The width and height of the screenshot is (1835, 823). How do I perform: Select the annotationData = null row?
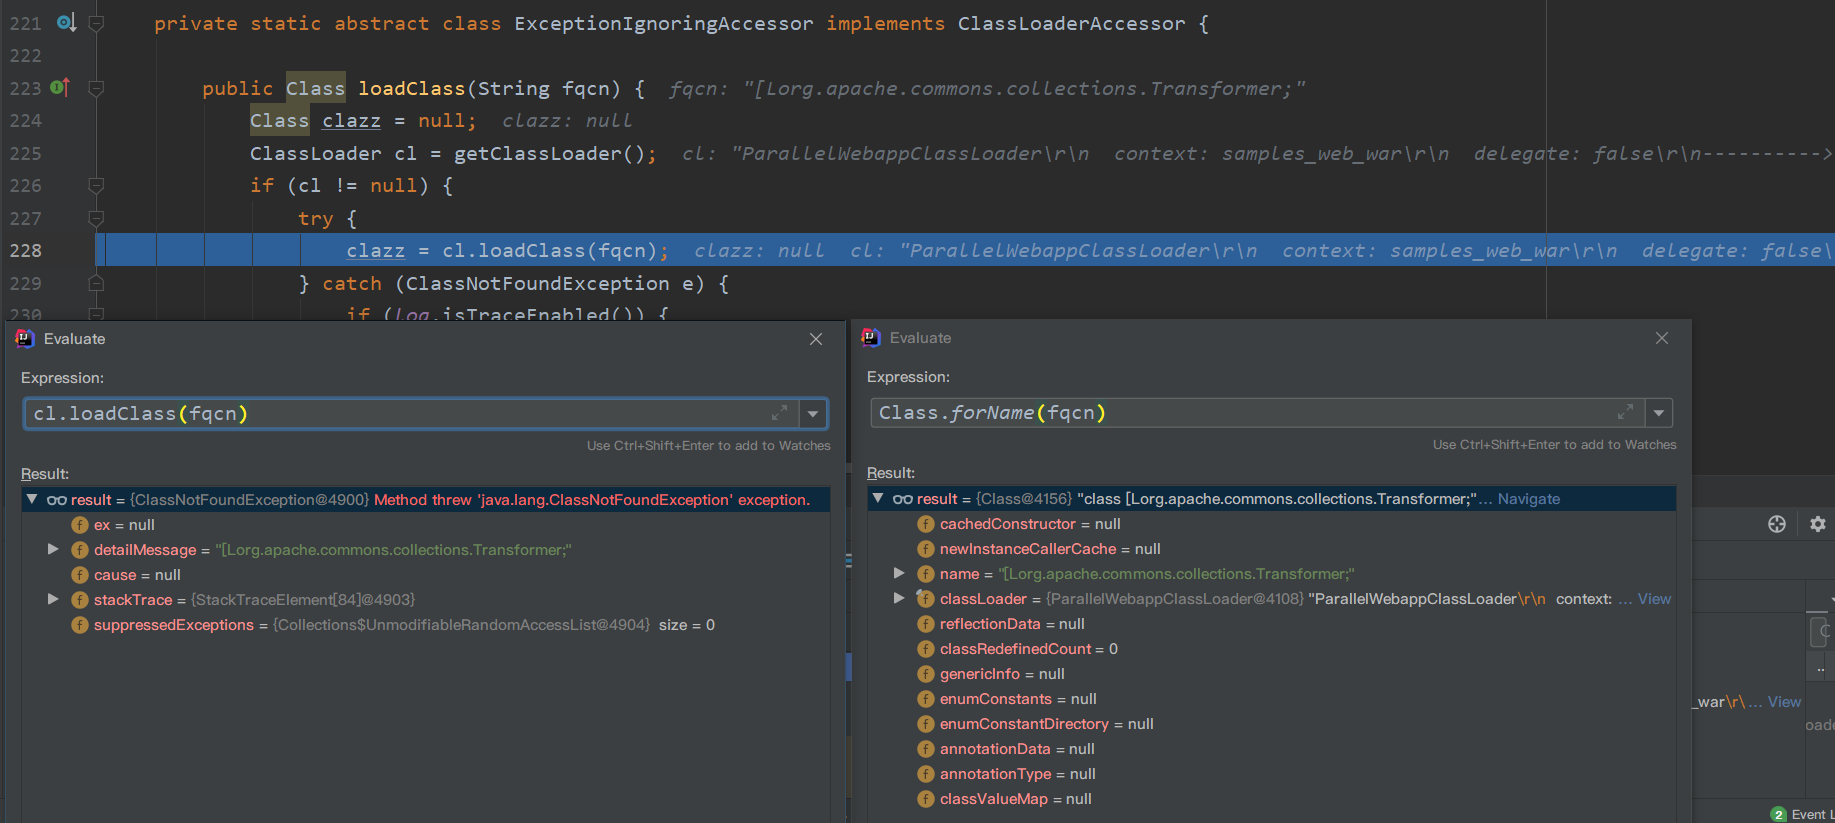pyautogui.click(x=1272, y=749)
